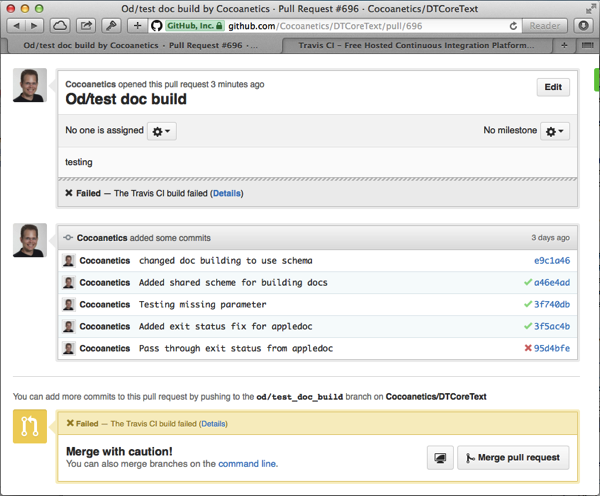Click author avatar on 'Pass through exit status' commit
Image resolution: width=600 pixels, height=496 pixels.
pos(68,348)
